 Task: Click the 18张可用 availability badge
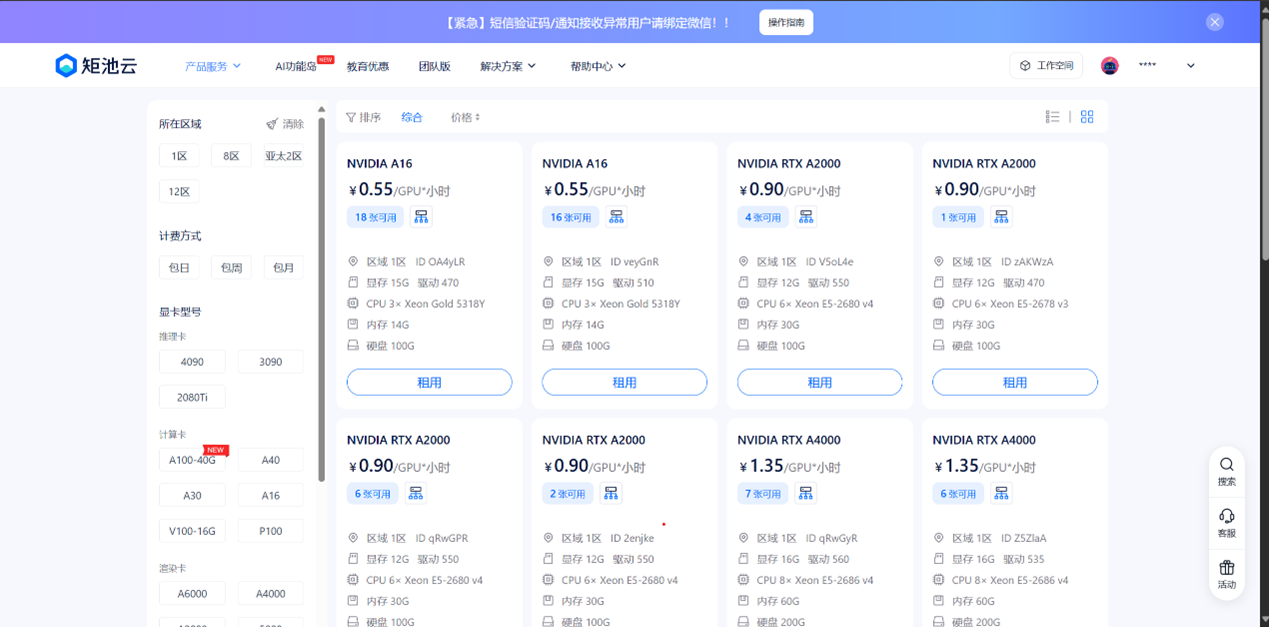pos(375,217)
